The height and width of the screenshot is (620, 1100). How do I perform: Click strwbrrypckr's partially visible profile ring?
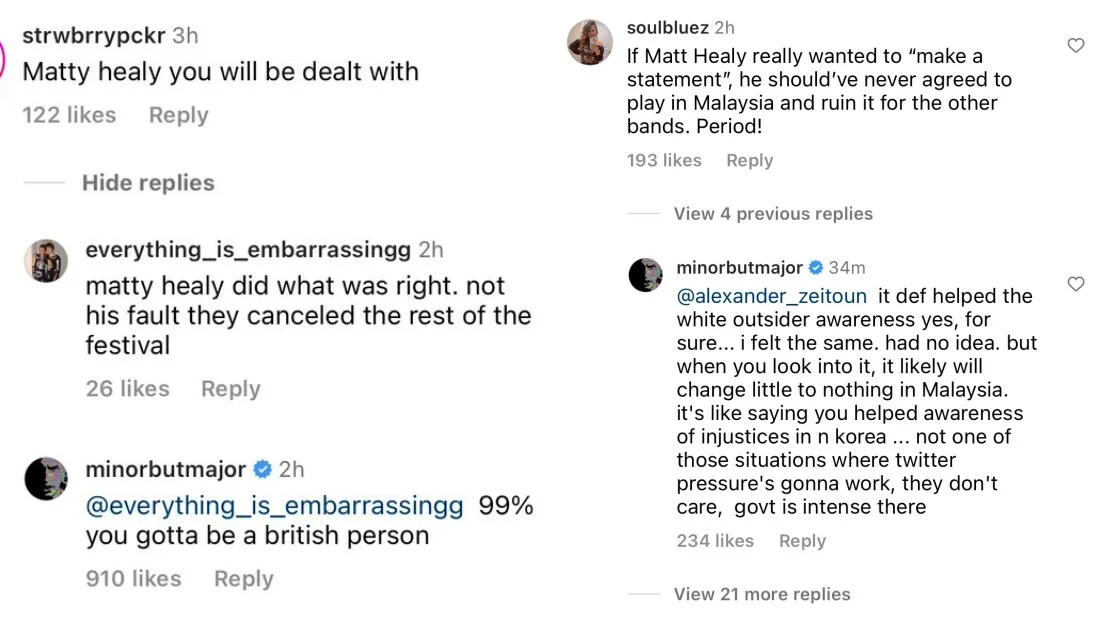[x=3, y=55]
